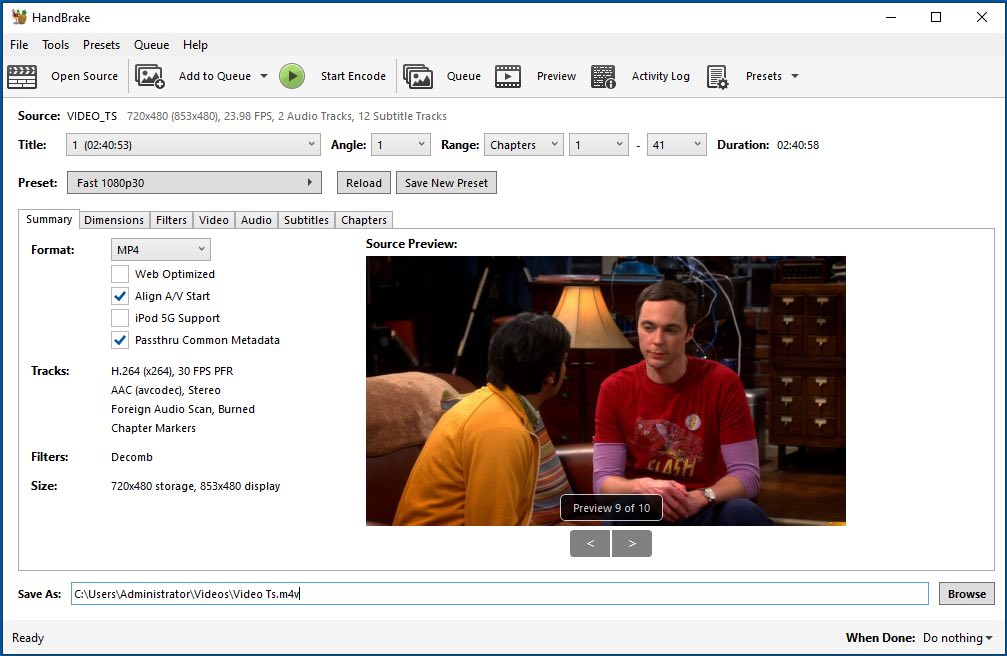This screenshot has height=656, width=1007.
Task: Click the Presets gear list icon
Action: 717,76
